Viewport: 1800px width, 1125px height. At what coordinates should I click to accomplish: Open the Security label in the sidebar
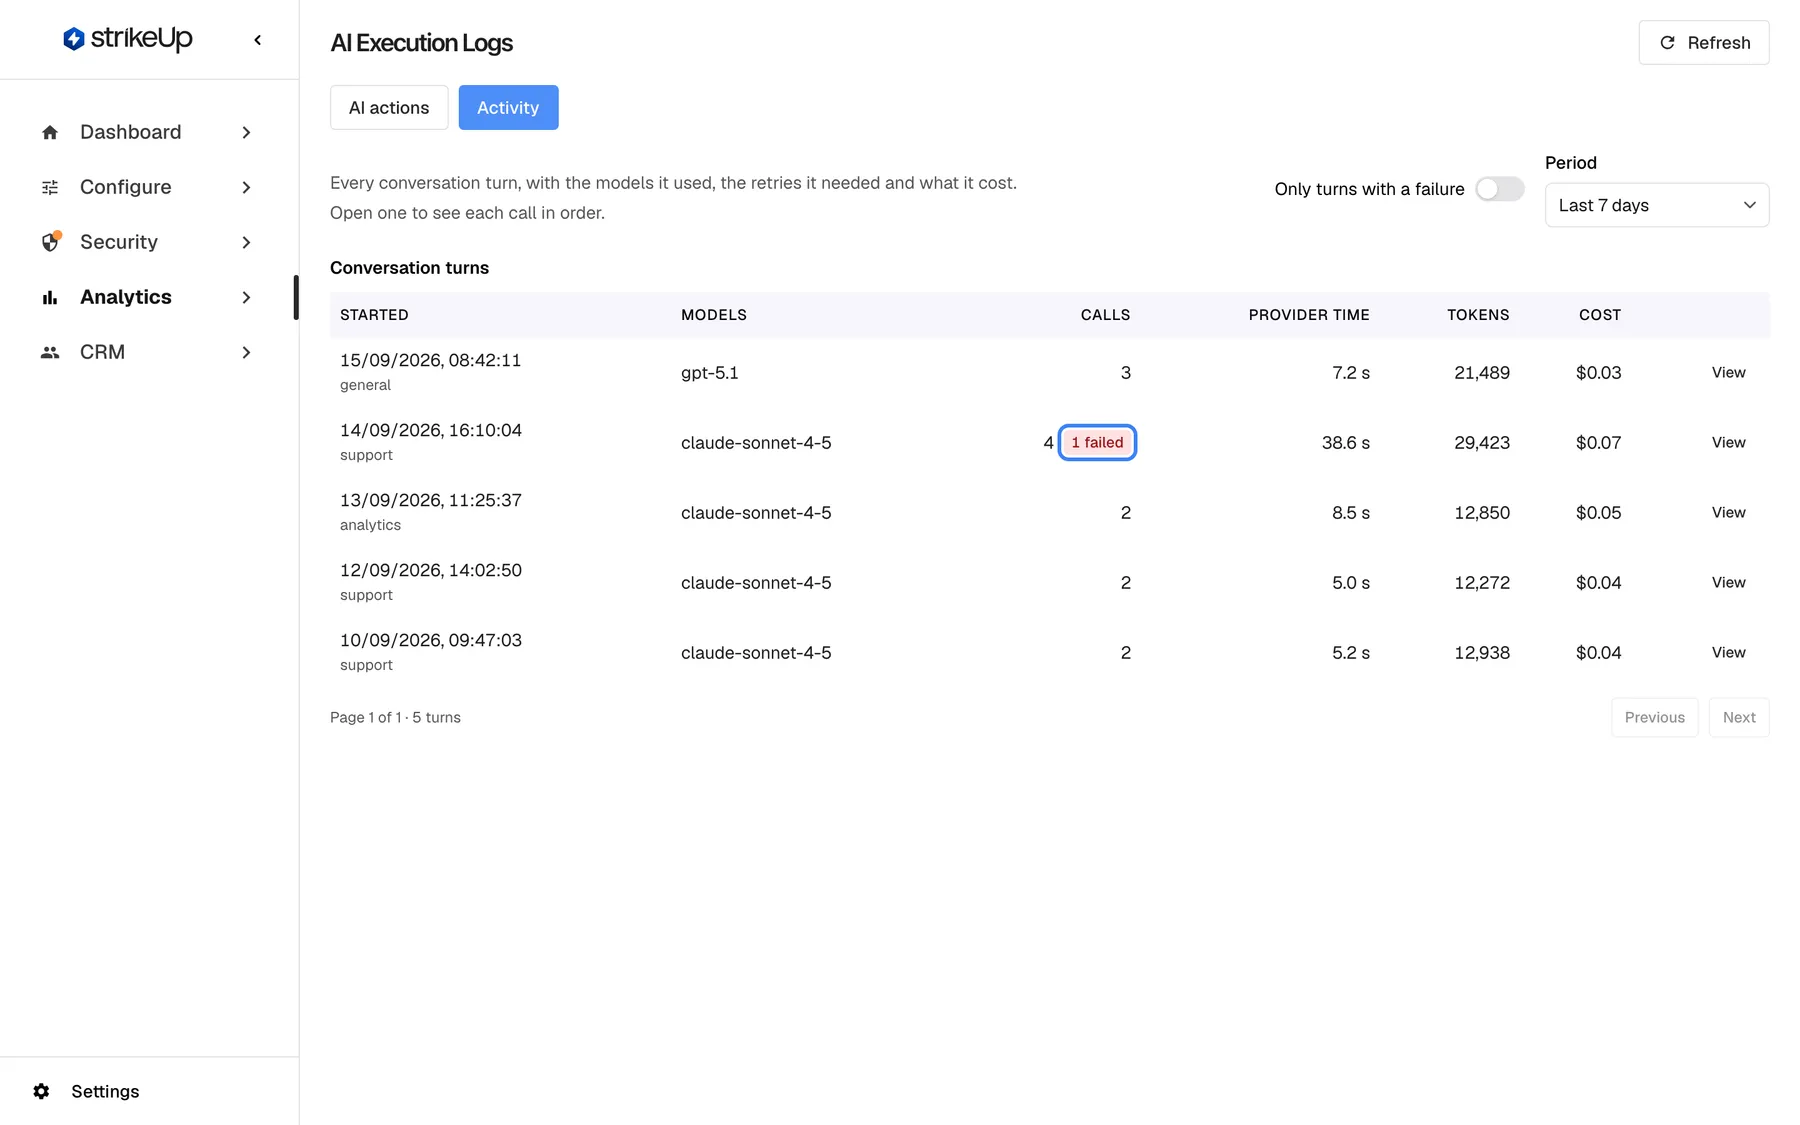coord(119,242)
